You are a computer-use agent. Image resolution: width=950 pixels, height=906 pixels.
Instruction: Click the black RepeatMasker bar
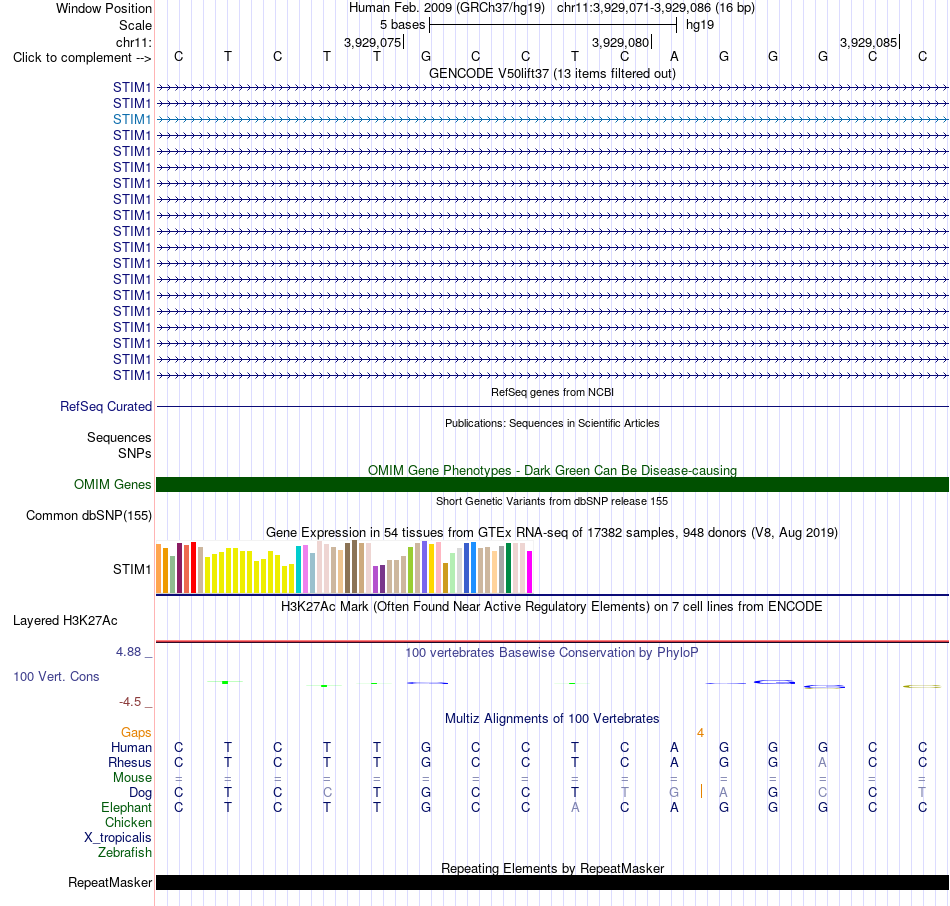(x=552, y=882)
